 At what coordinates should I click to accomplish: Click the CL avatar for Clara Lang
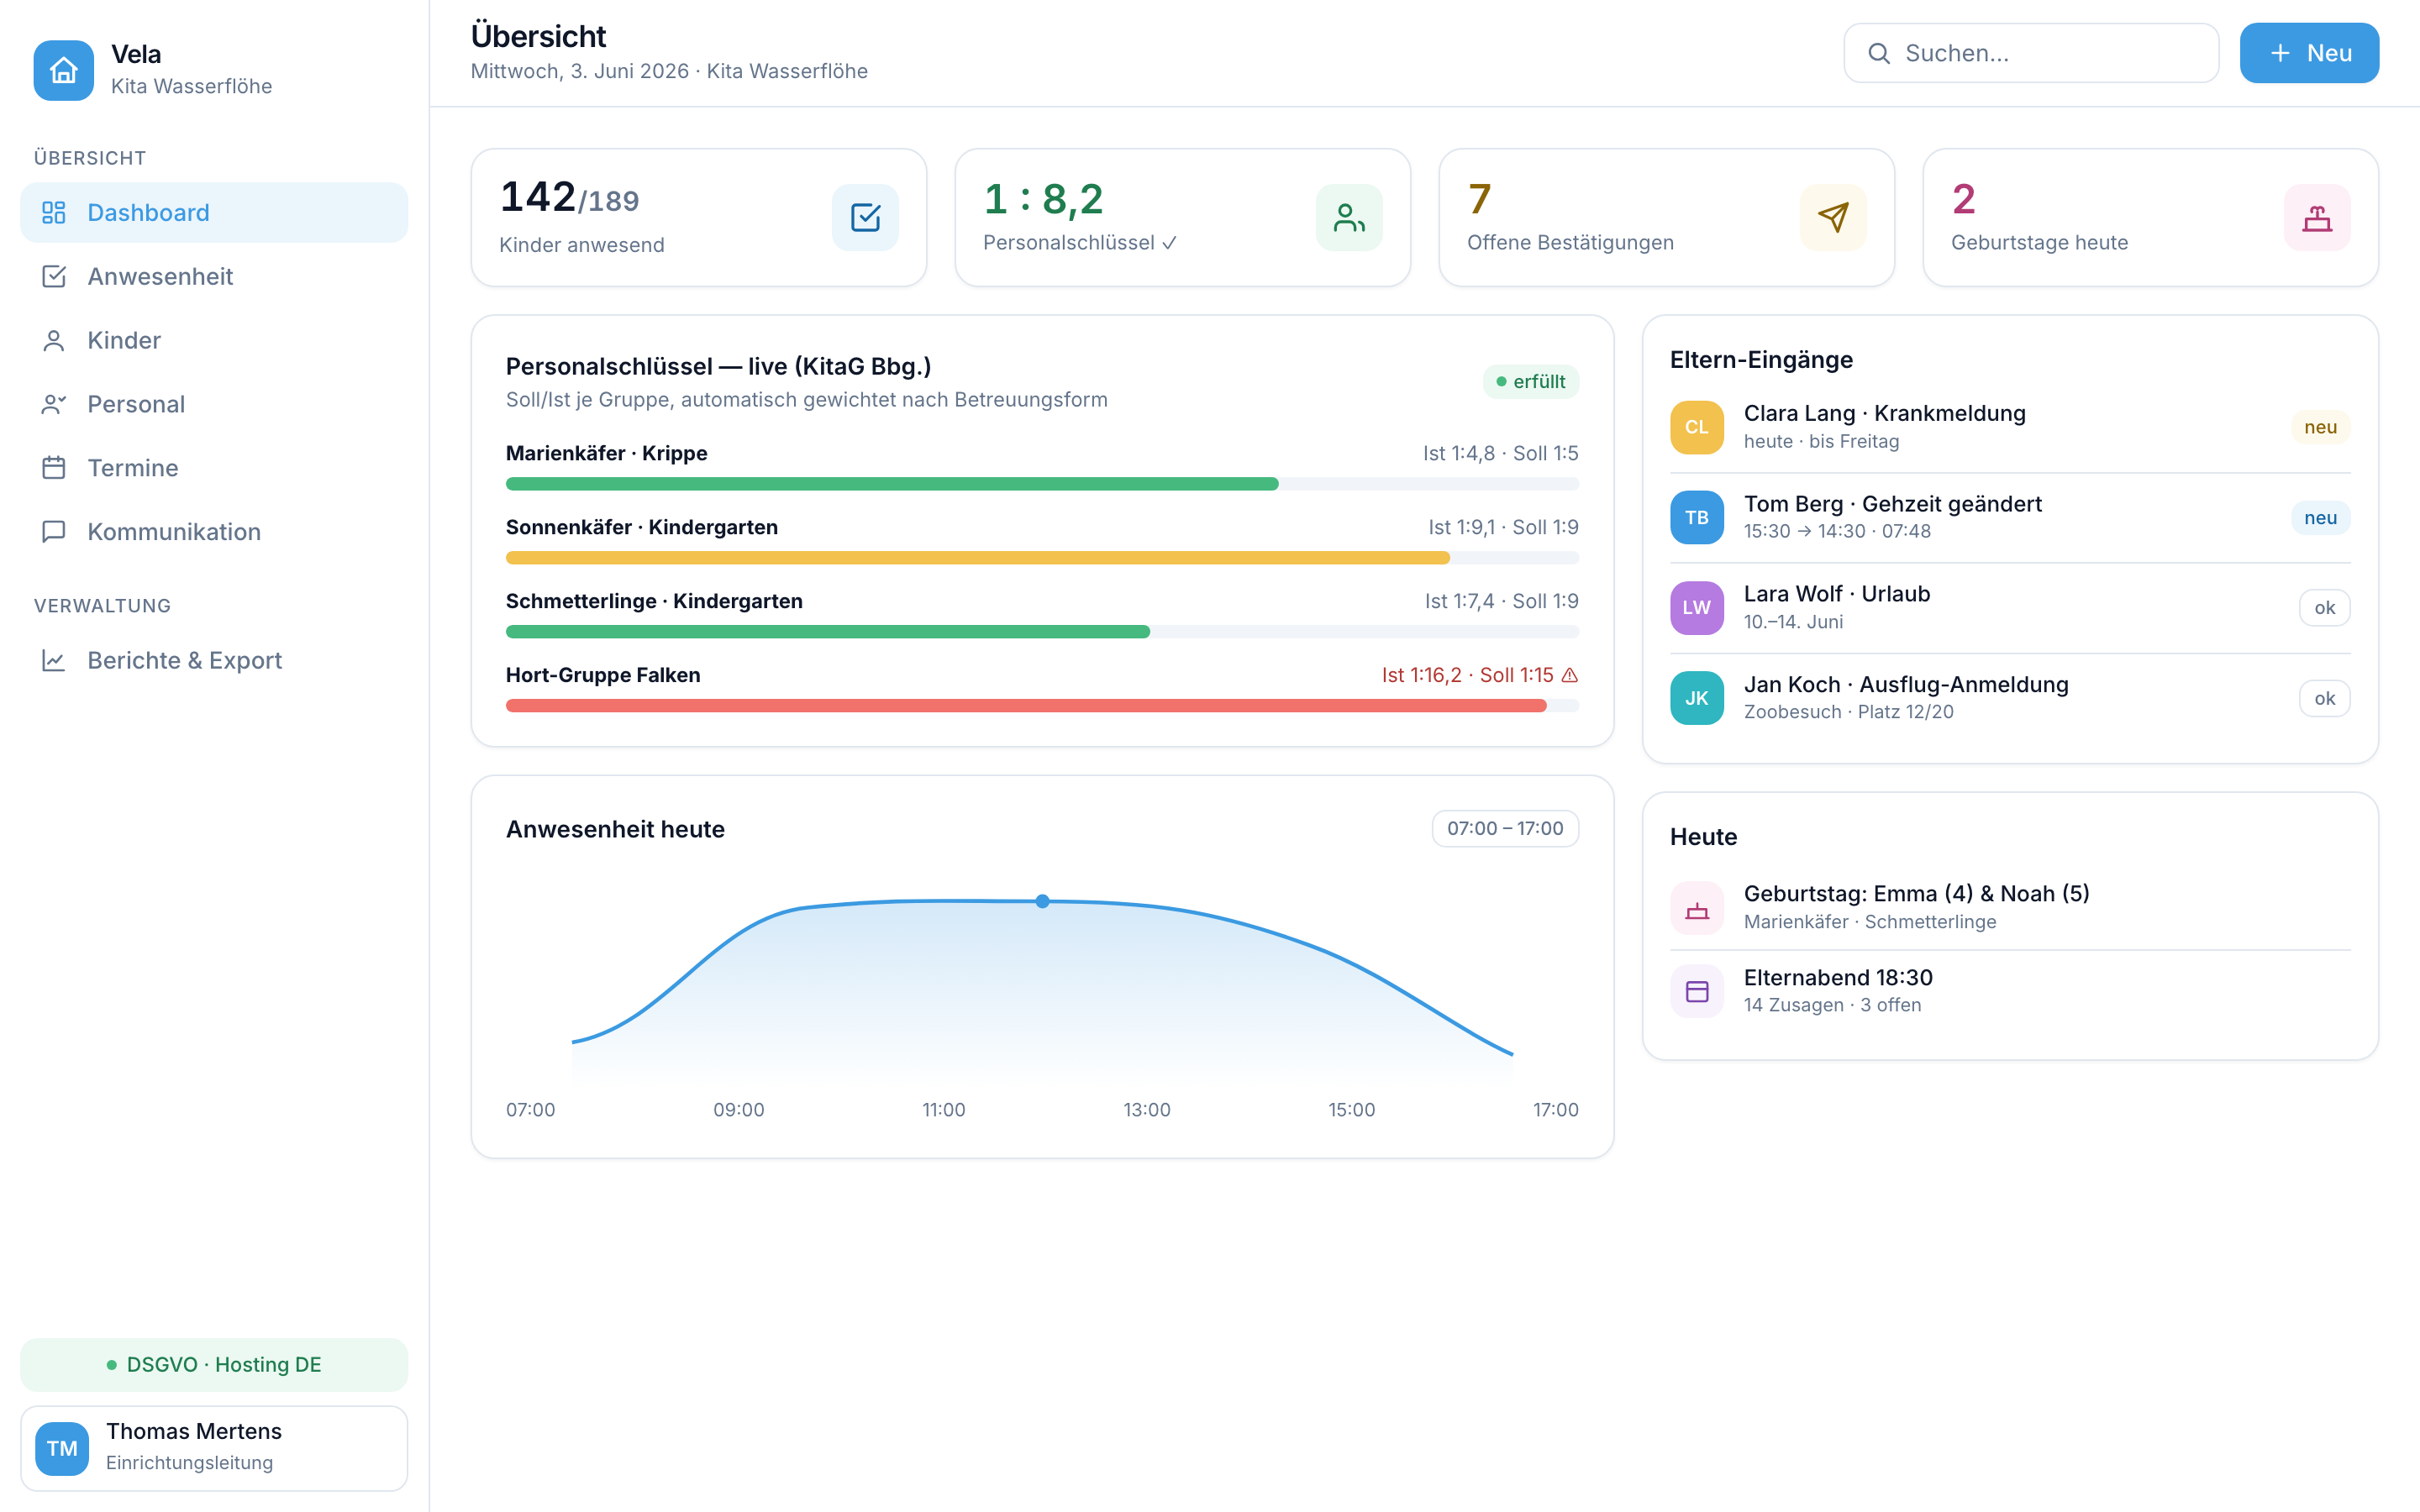[x=1697, y=427]
